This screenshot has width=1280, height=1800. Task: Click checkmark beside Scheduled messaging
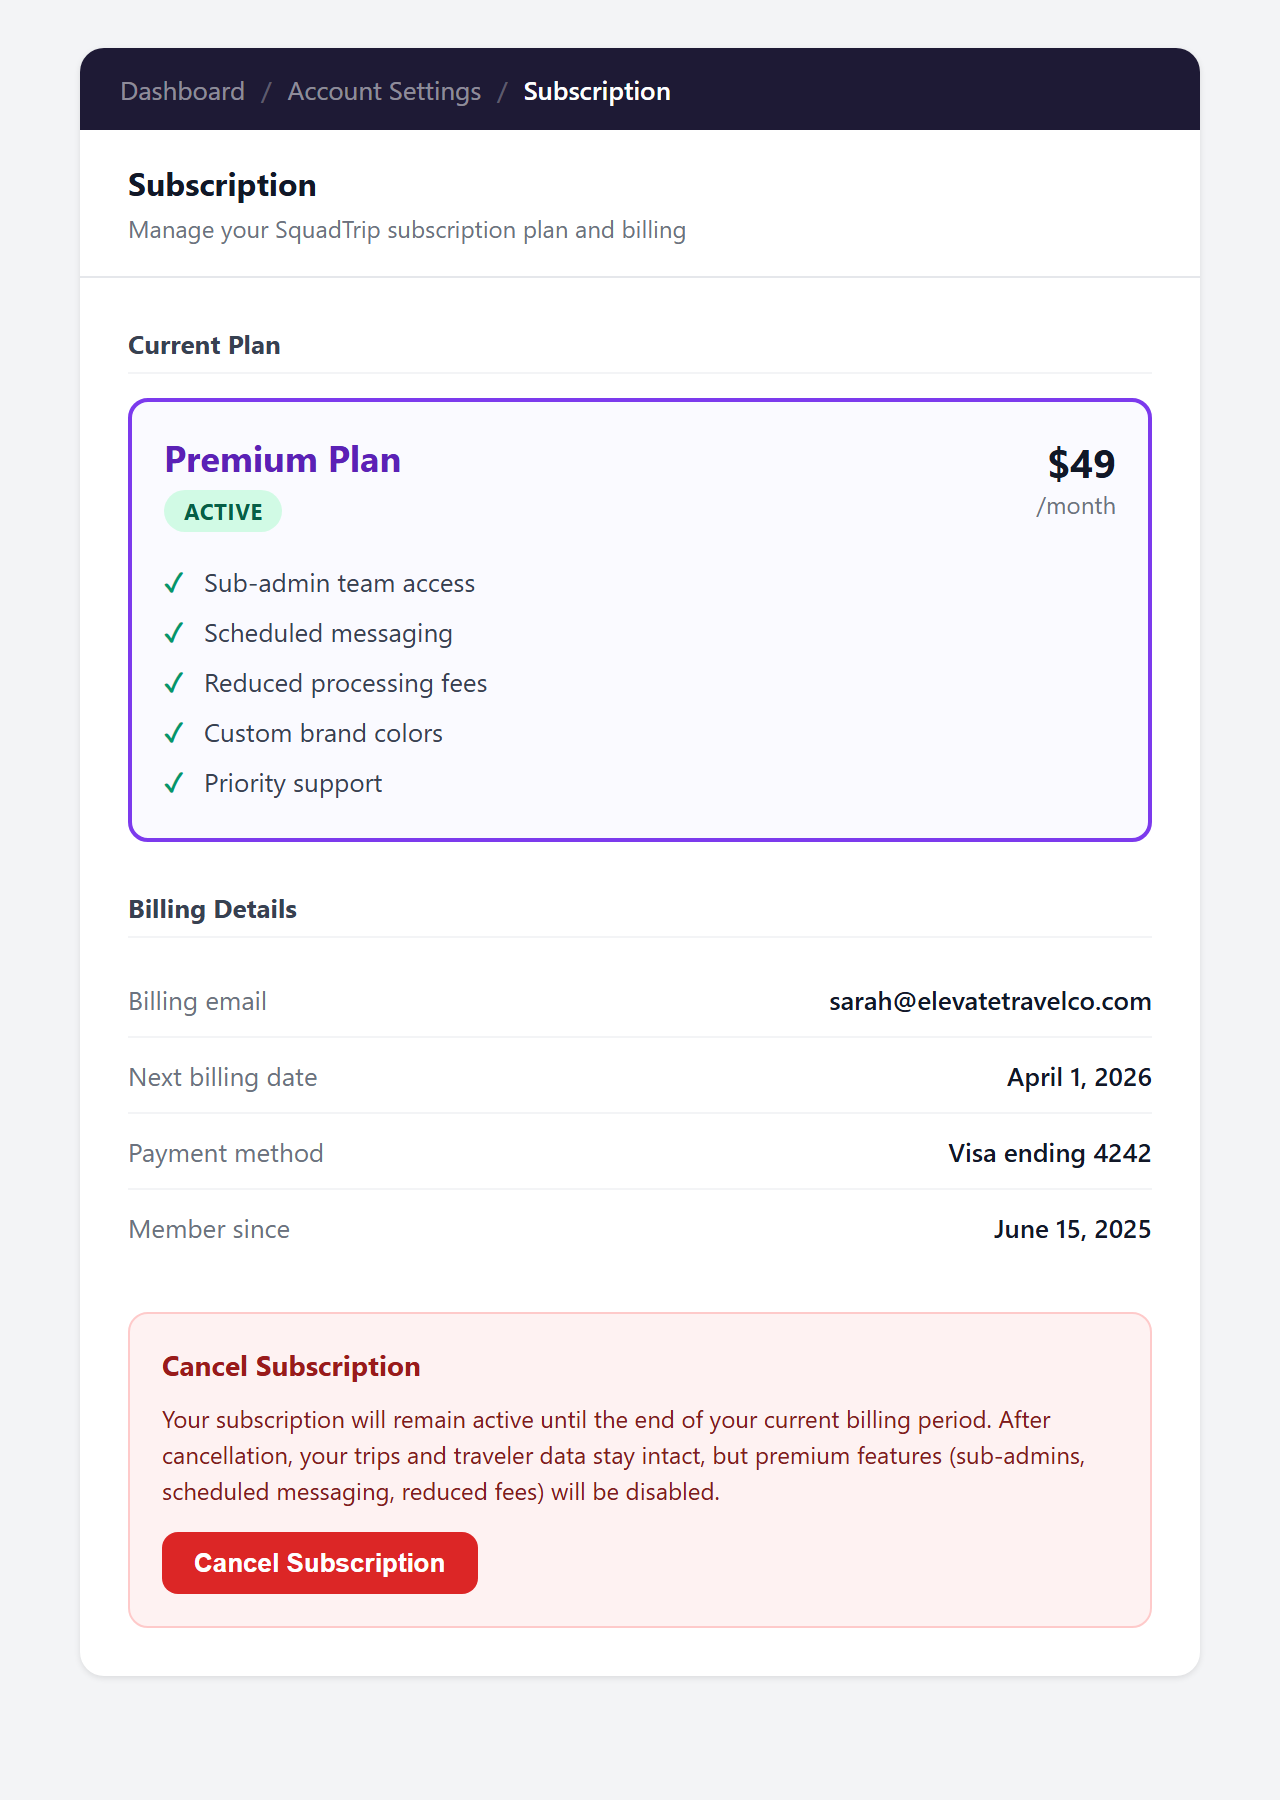[174, 633]
